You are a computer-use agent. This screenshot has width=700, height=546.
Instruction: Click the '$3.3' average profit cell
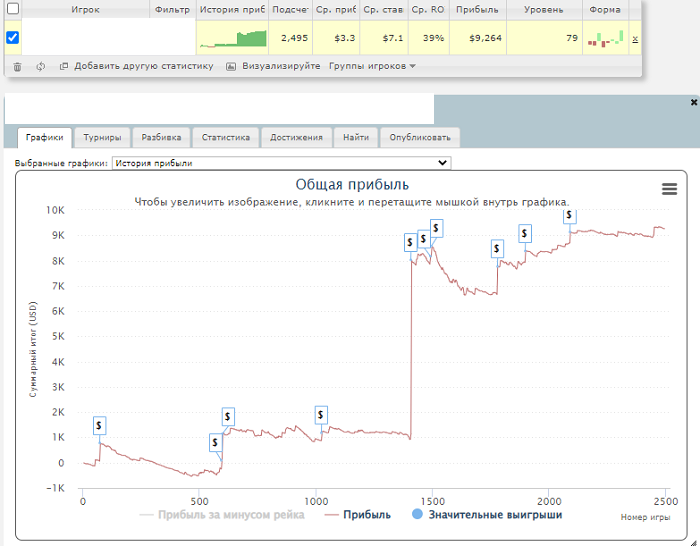click(336, 38)
